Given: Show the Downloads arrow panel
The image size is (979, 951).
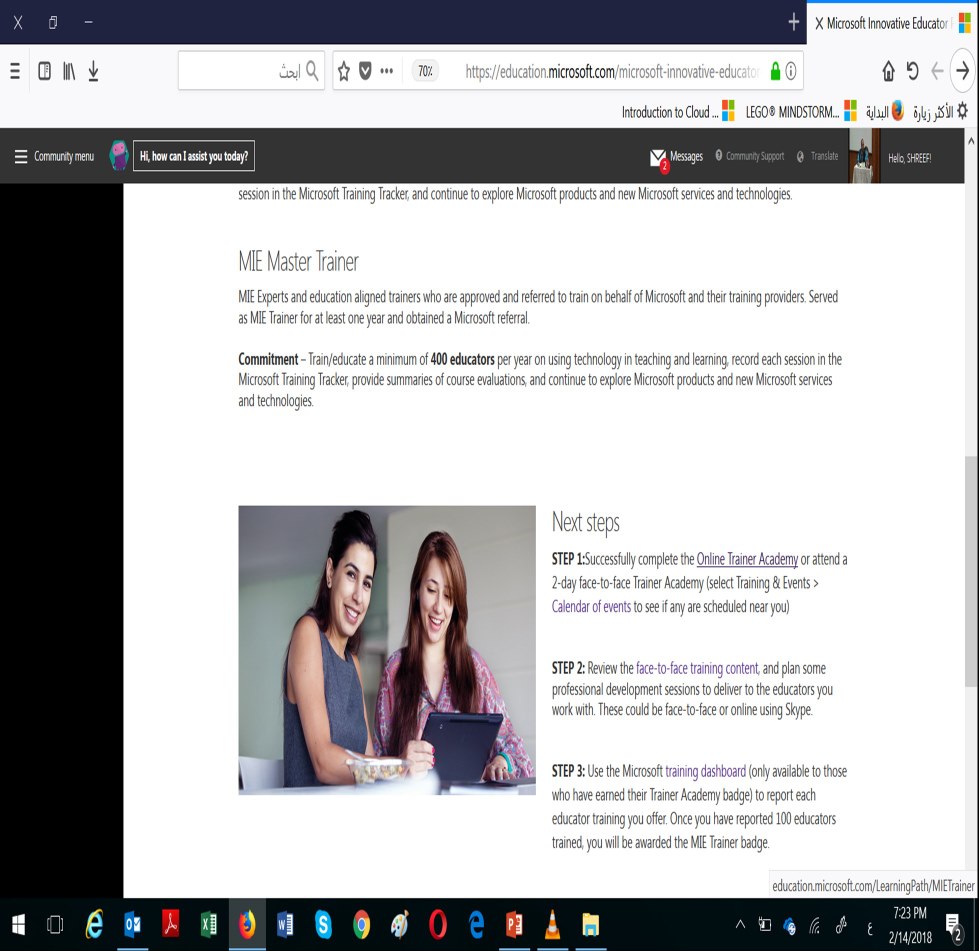Looking at the screenshot, I should pyautogui.click(x=93, y=71).
